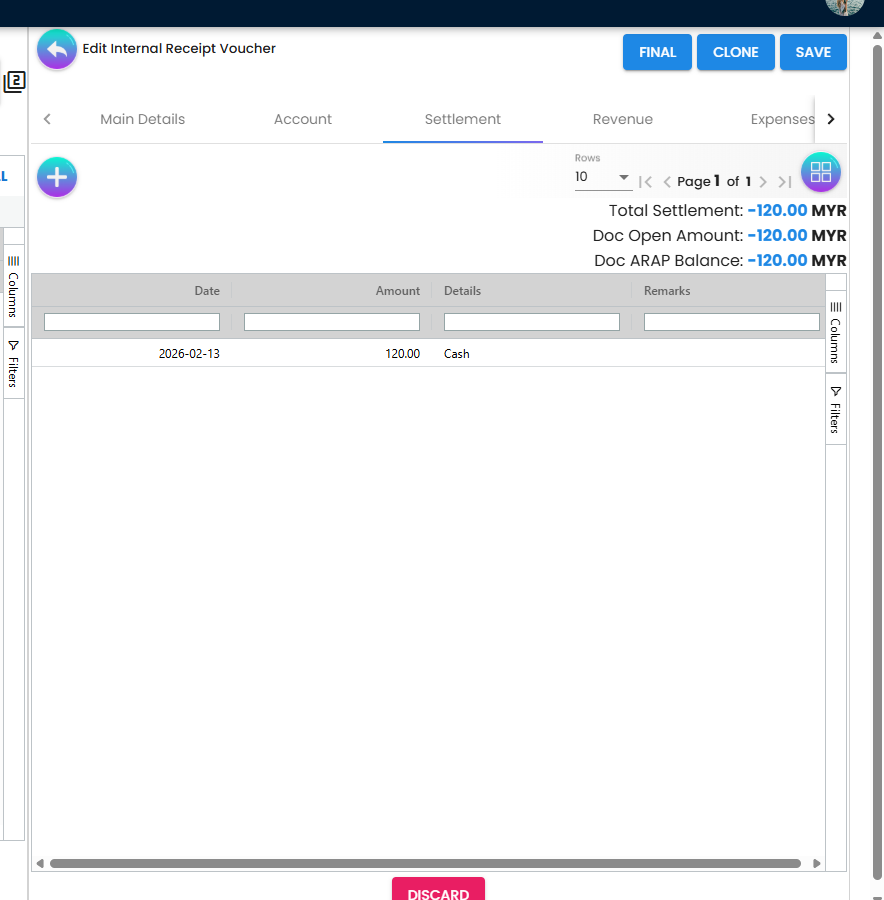The image size is (884, 900).
Task: Open the grid view icon button
Action: point(820,172)
